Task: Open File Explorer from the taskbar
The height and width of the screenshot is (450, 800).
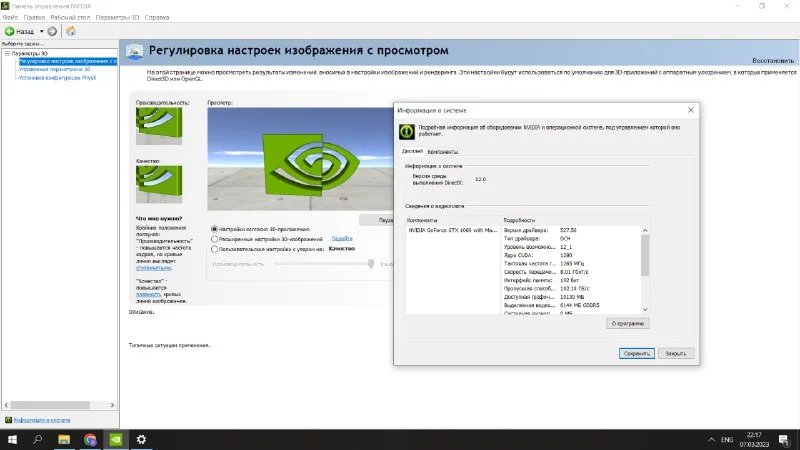Action: pos(64,438)
